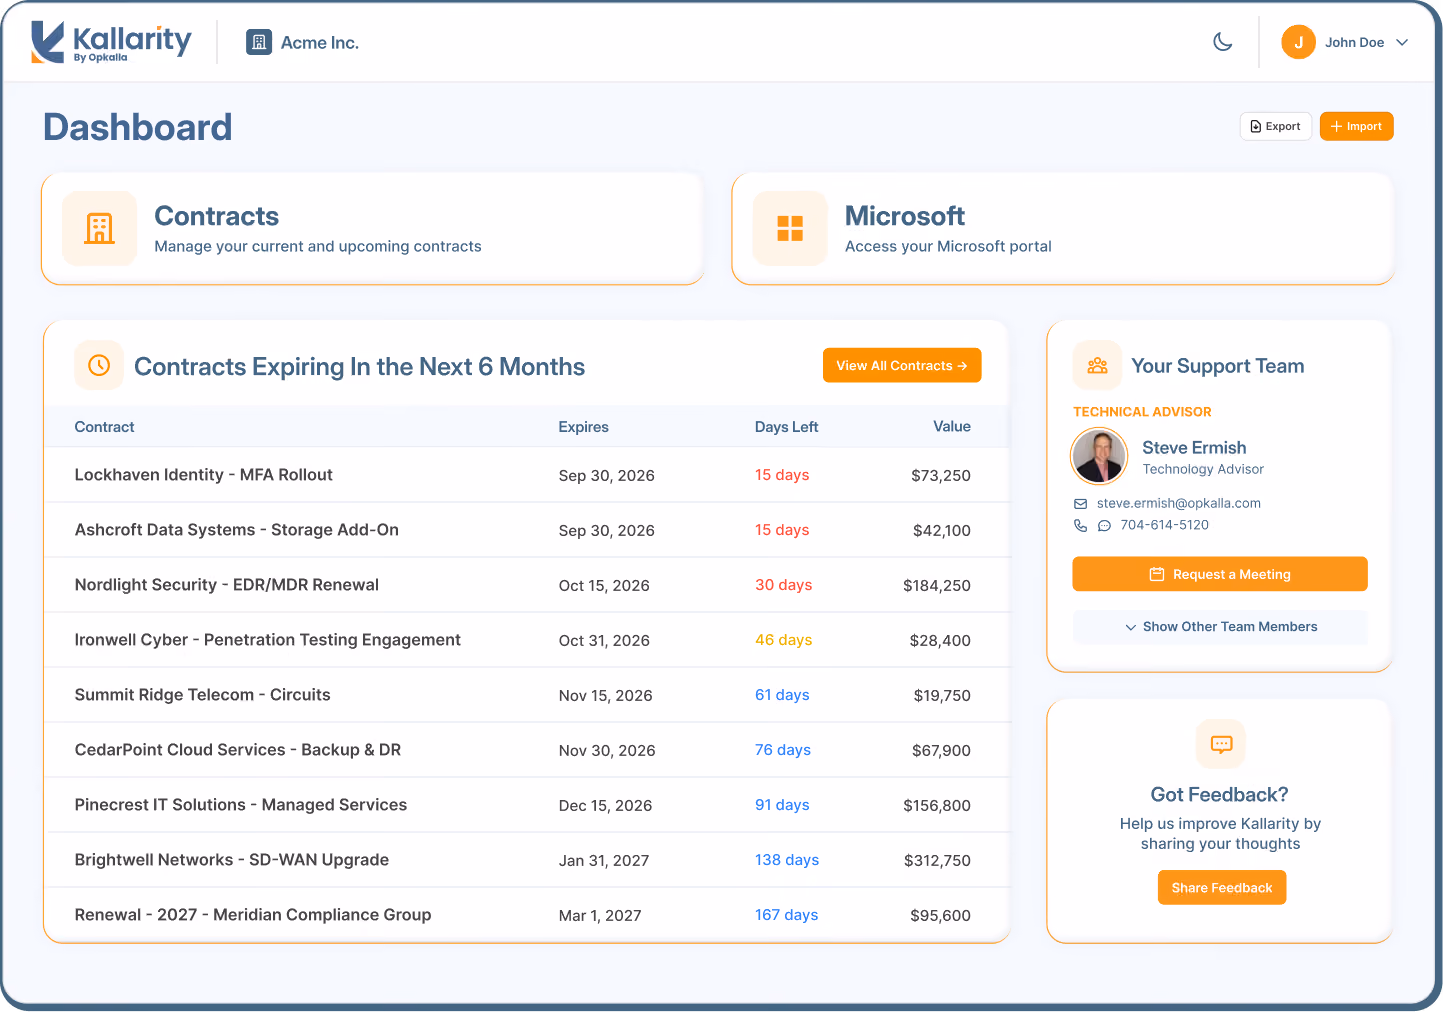This screenshot has height=1012, width=1443.
Task: Click the Microsoft grid icon
Action: click(790, 228)
